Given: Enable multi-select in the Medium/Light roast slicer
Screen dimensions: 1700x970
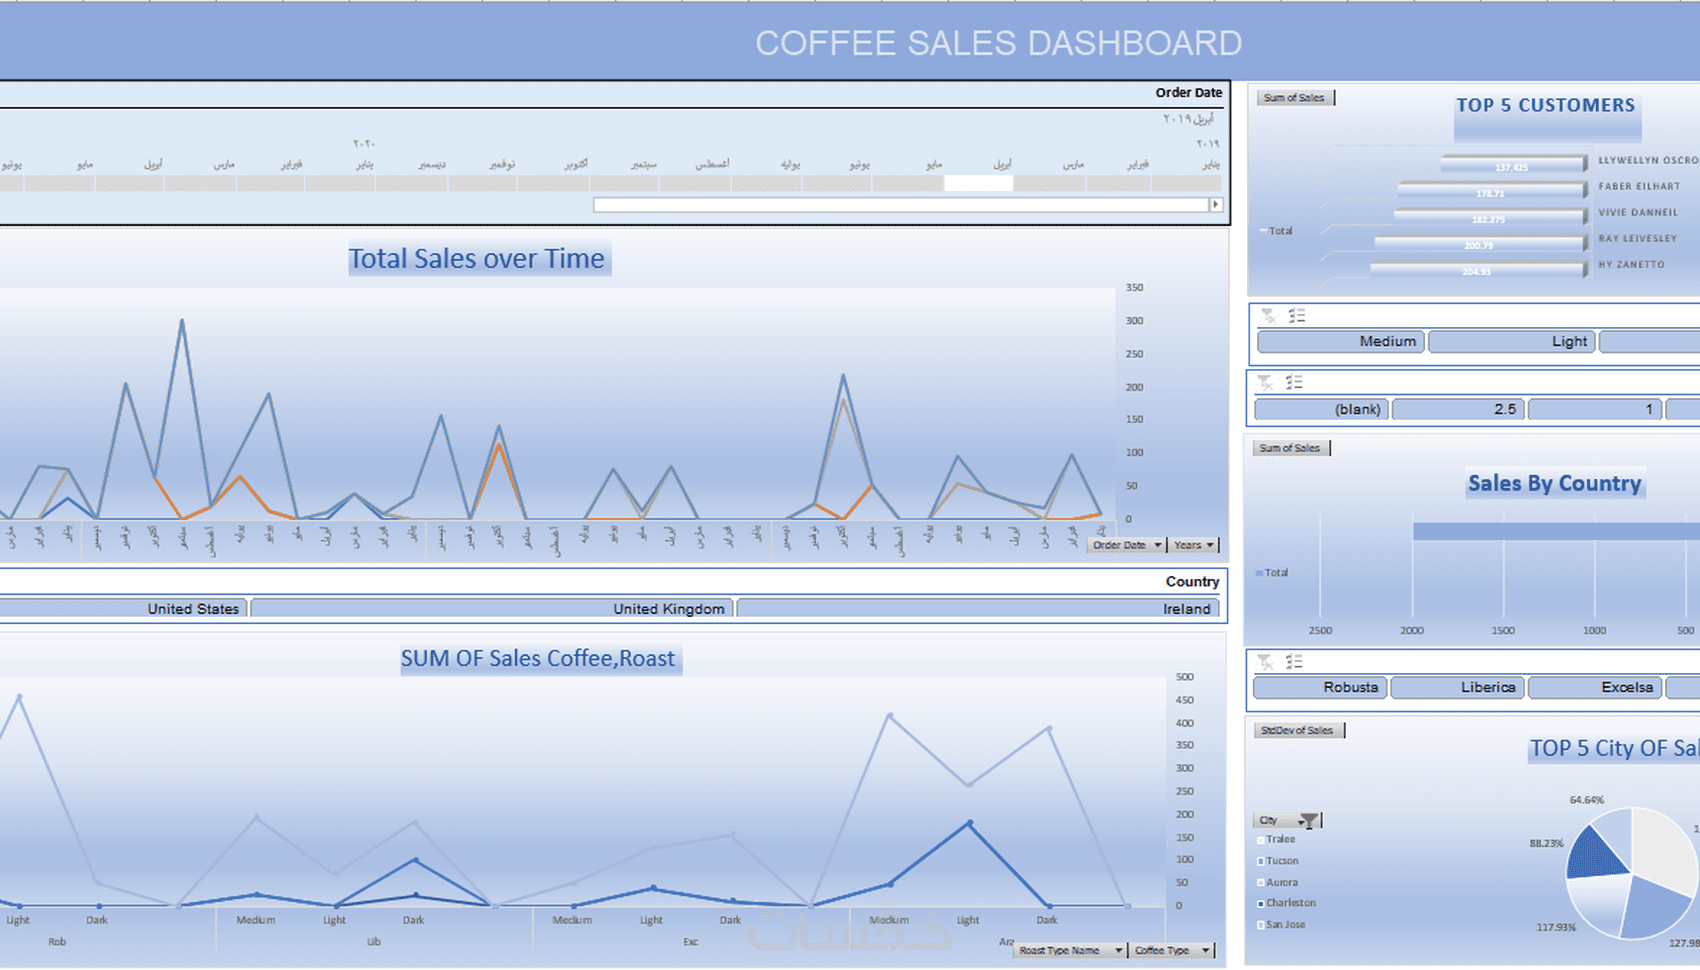Looking at the screenshot, I should coord(1297,316).
